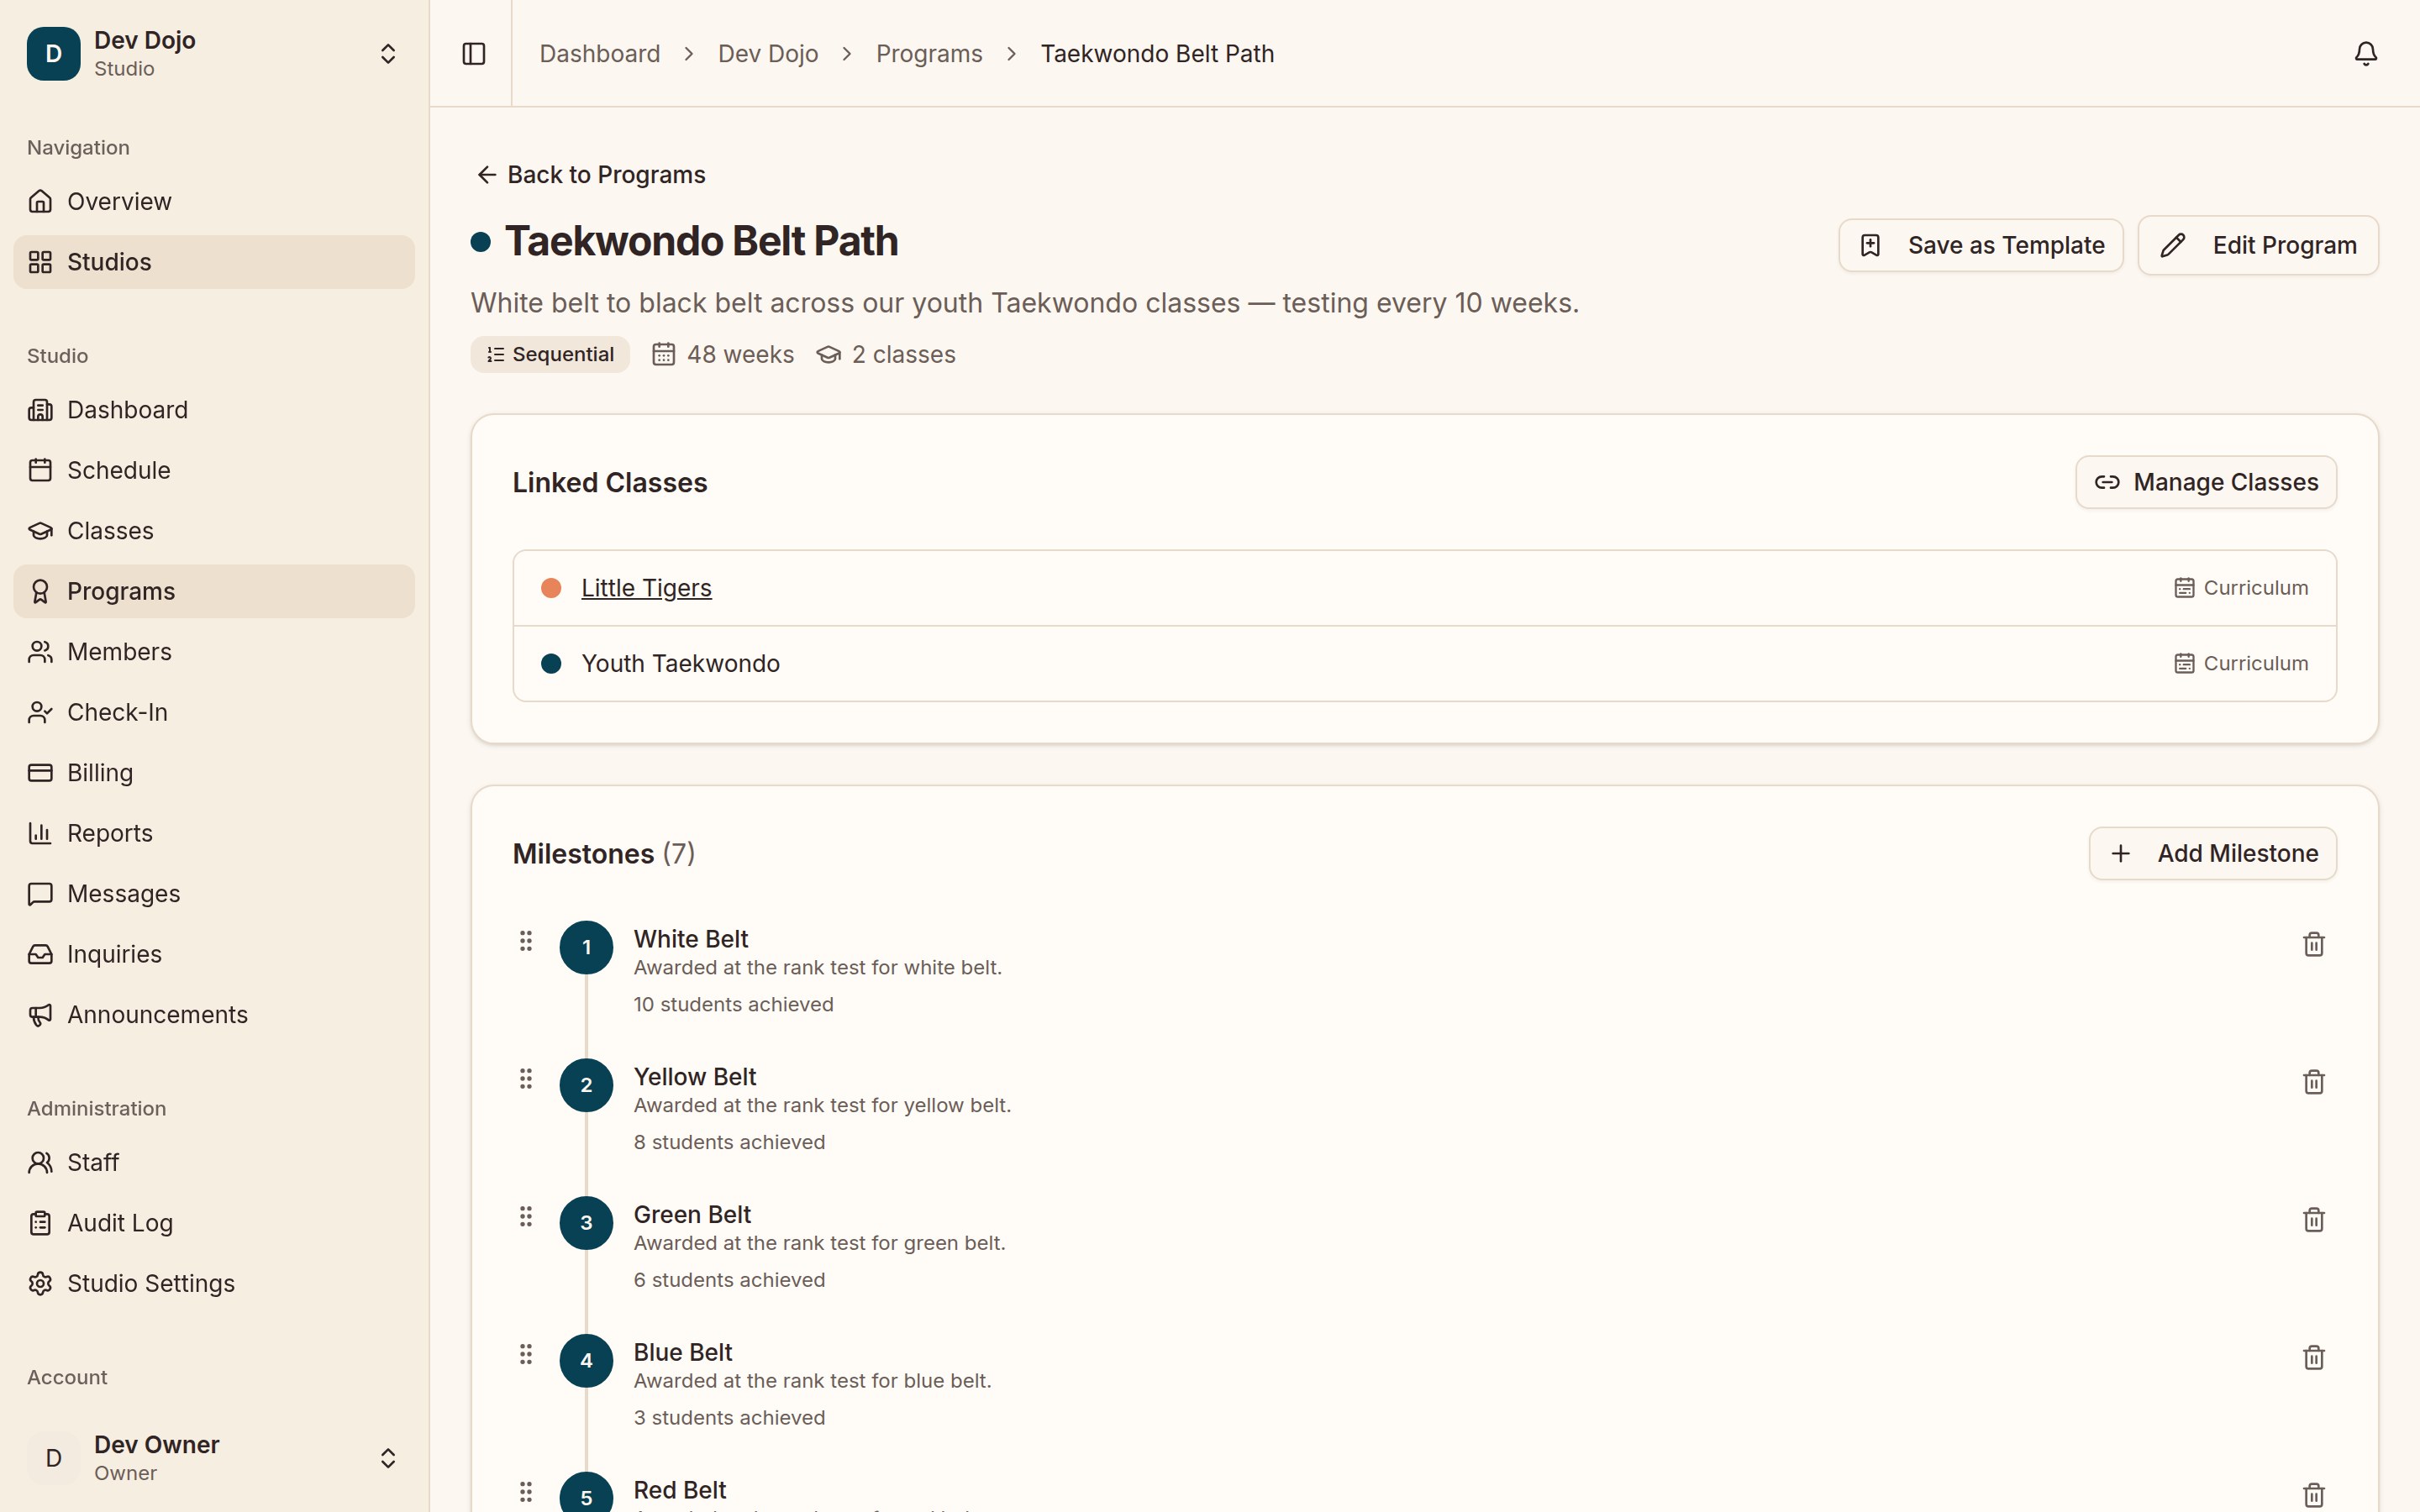Click milestone number 3 badge
The height and width of the screenshot is (1512, 2420).
tap(586, 1223)
